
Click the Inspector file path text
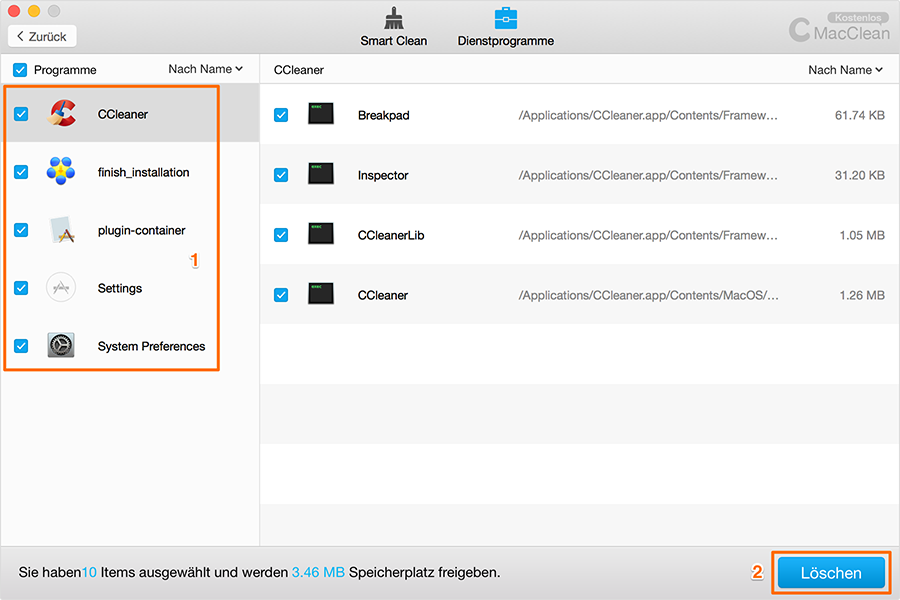coord(648,175)
